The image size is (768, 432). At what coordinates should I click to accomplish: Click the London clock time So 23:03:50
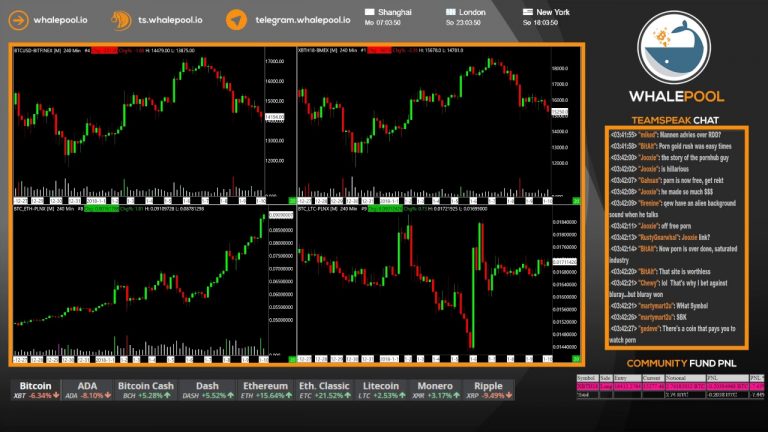[x=463, y=23]
